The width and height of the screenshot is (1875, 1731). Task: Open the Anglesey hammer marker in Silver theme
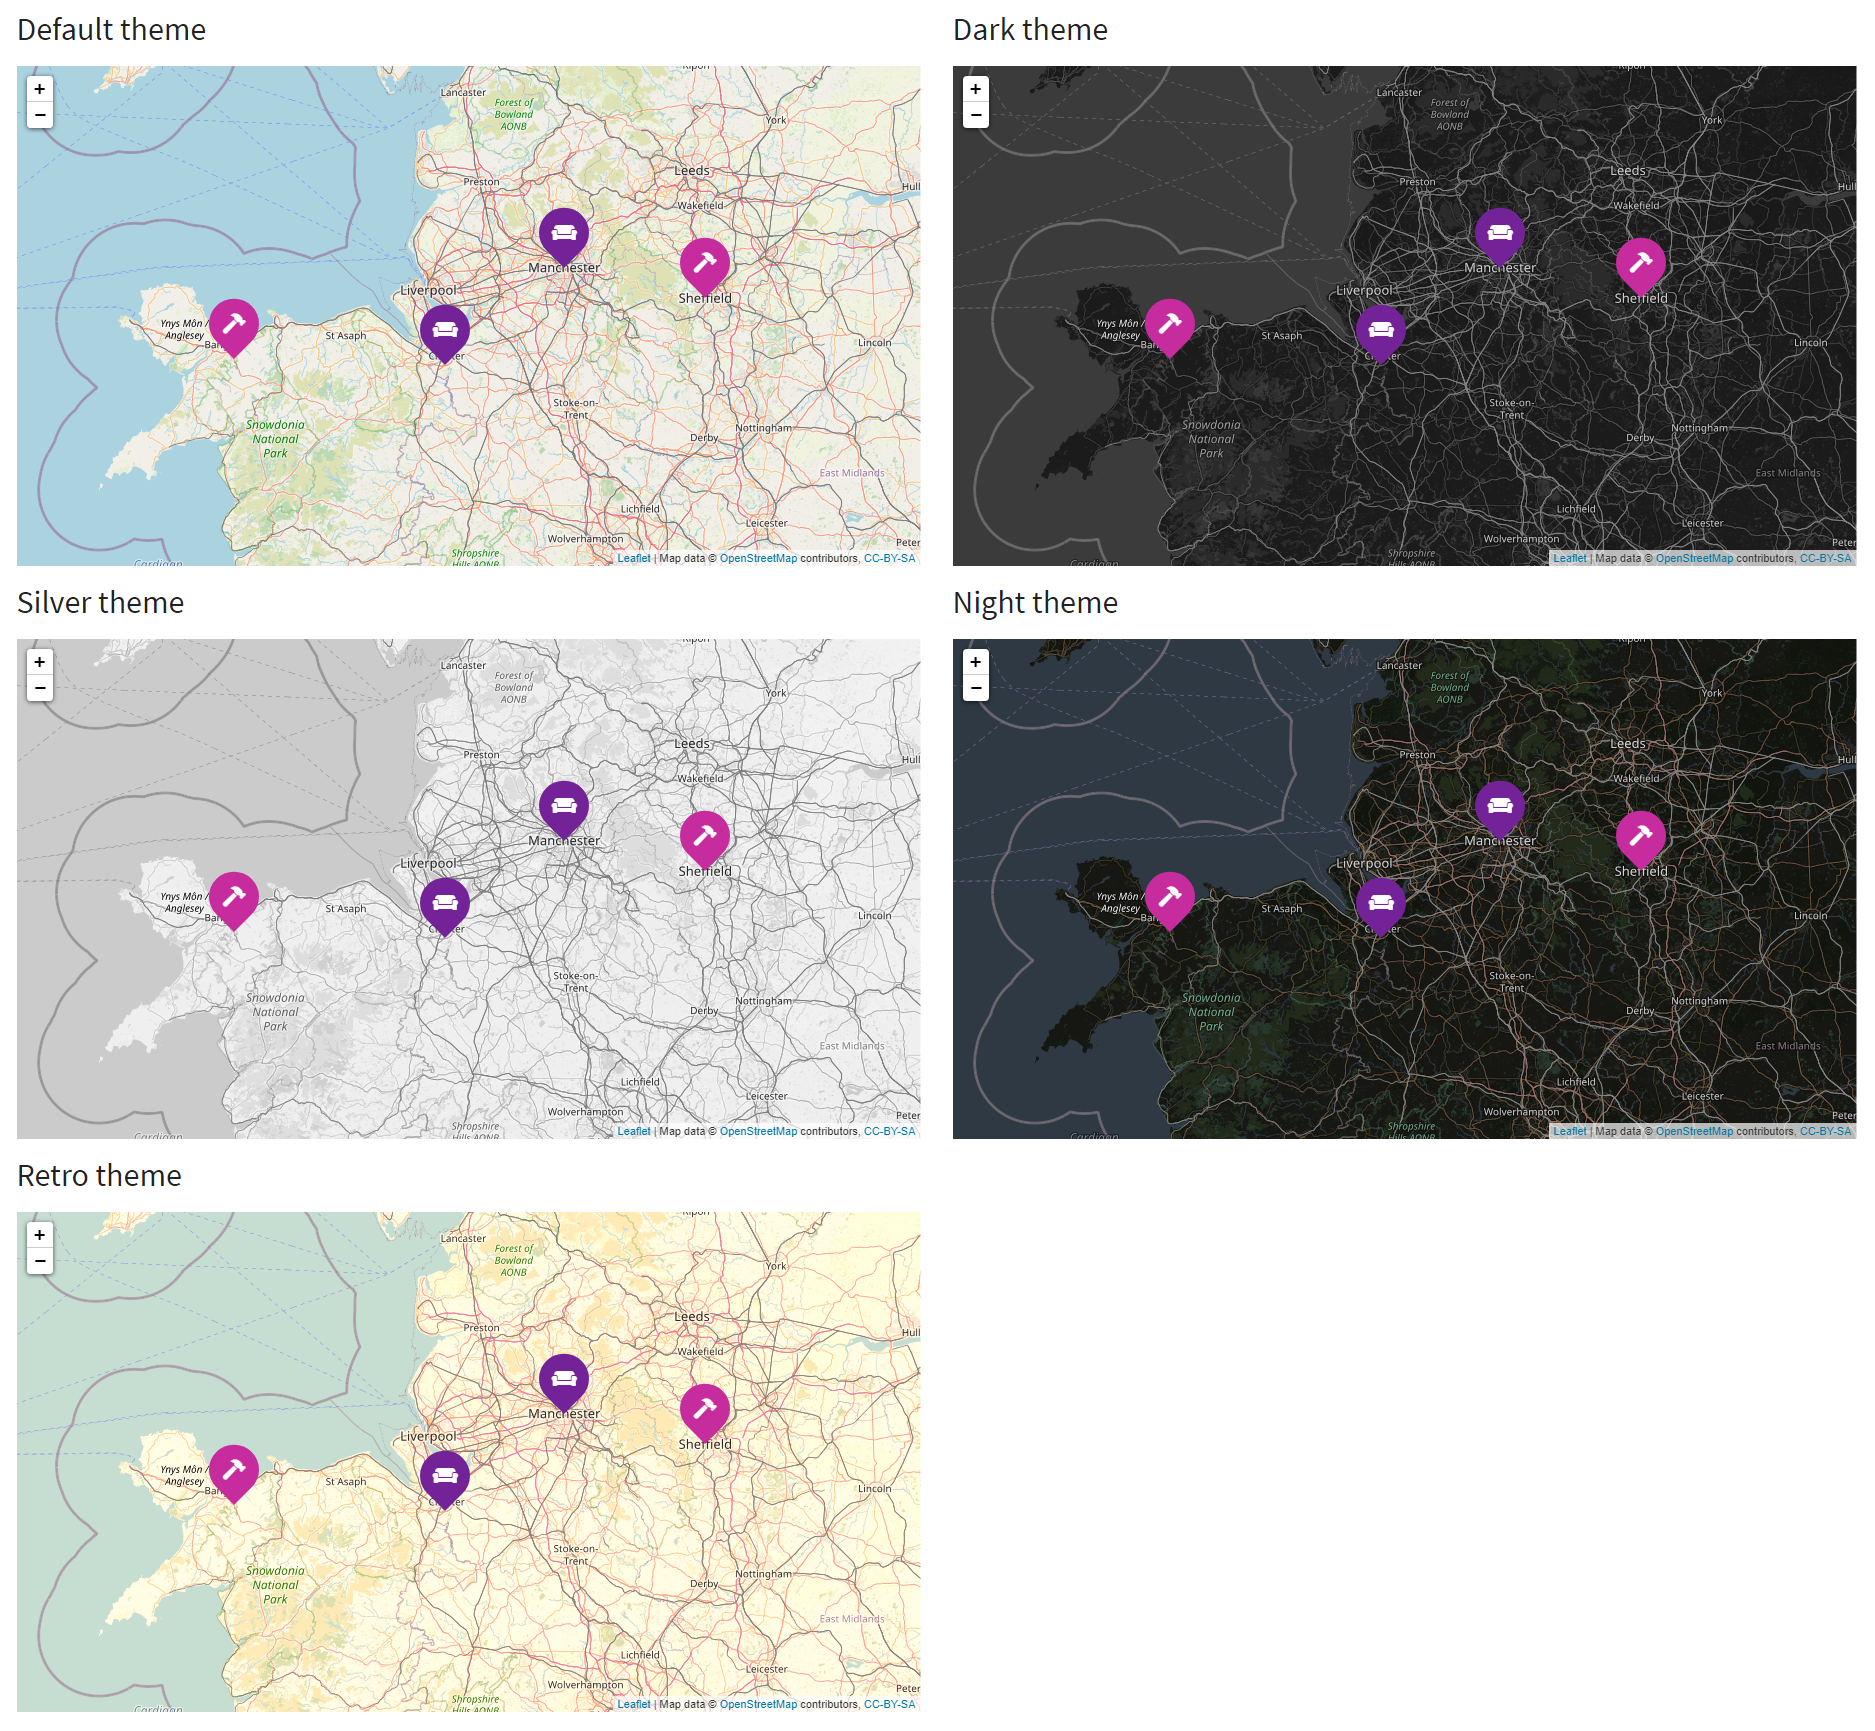(234, 900)
